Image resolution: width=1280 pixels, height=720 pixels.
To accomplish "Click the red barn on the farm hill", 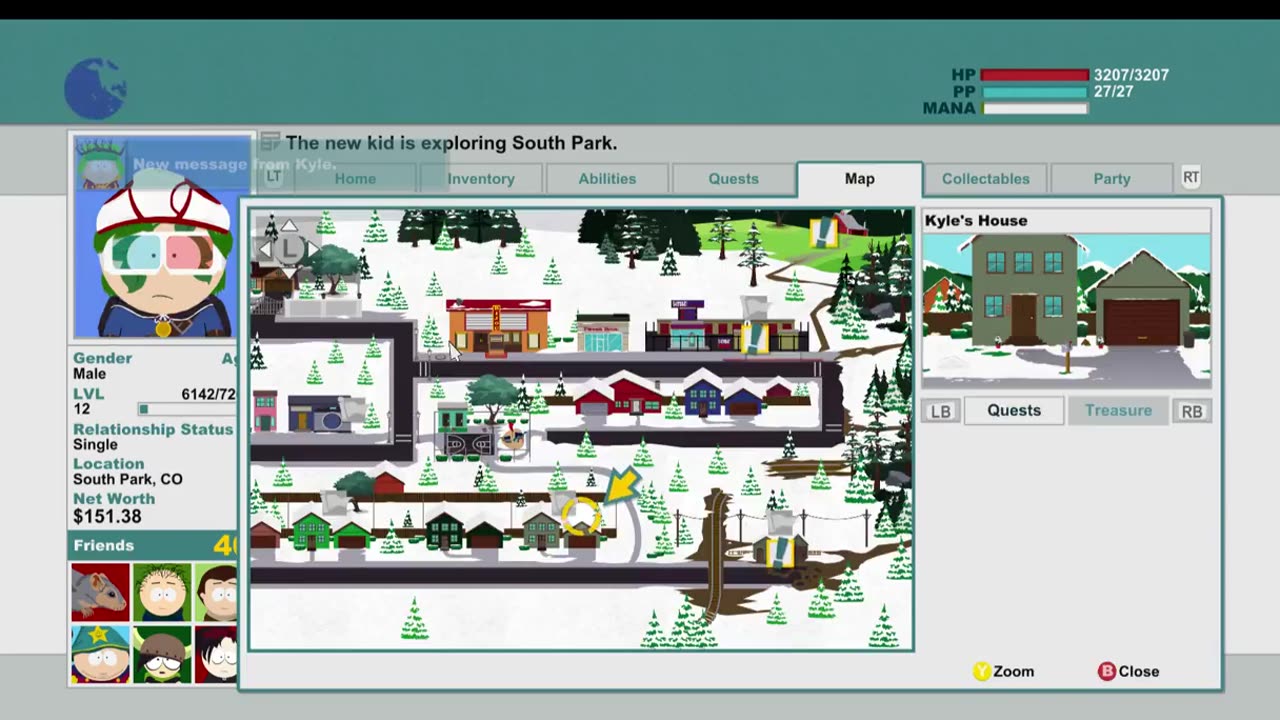I will (849, 222).
